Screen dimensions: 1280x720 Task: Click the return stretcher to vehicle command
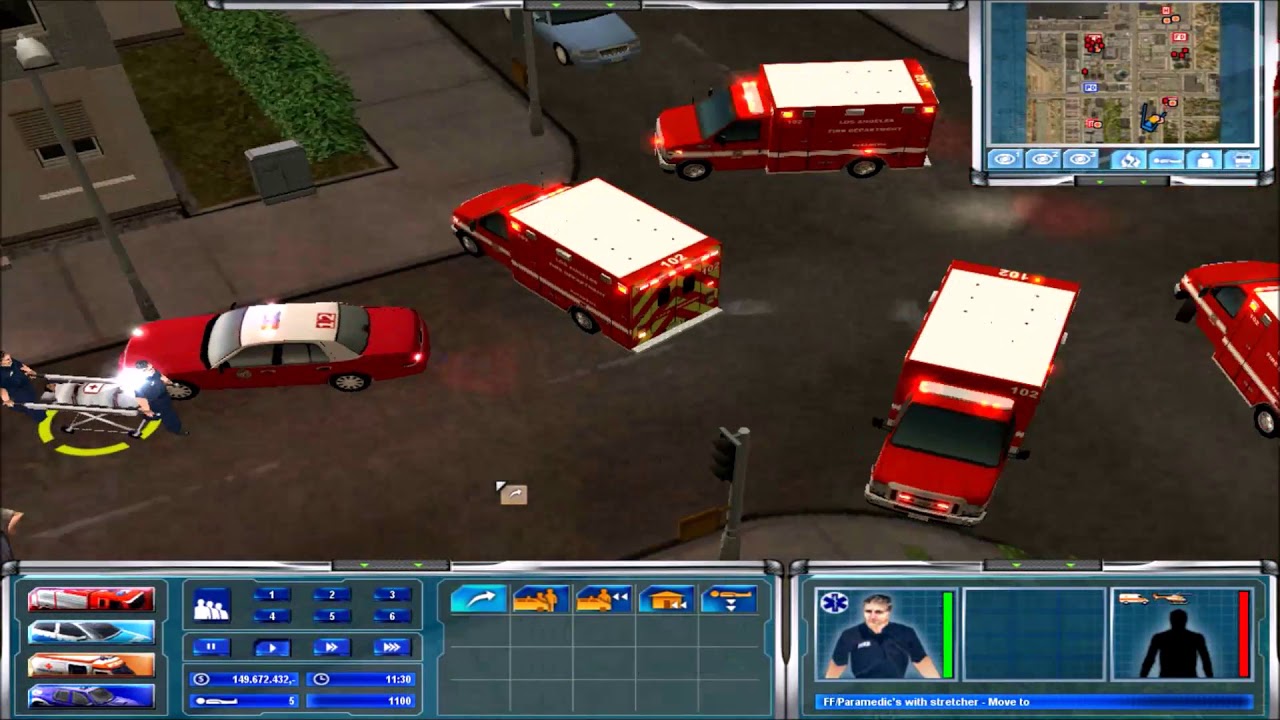[x=604, y=600]
